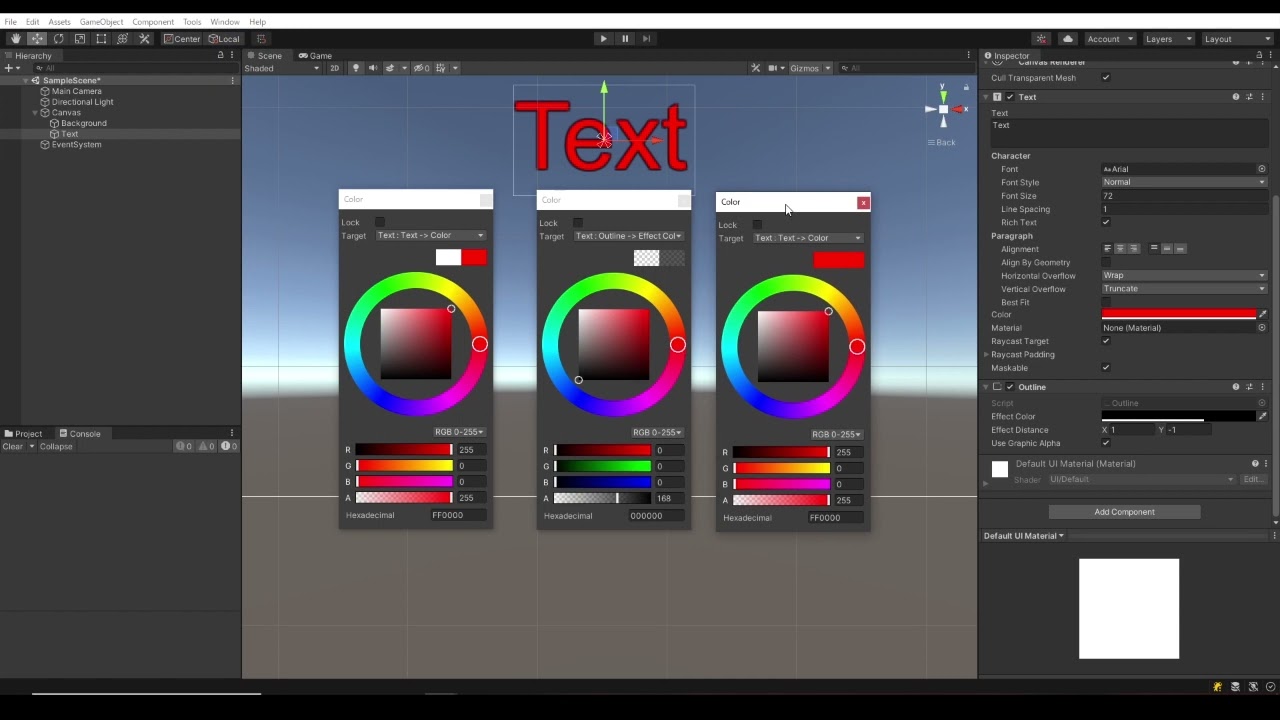1280x720 pixels.
Task: Select the Scale tool in toolbar
Action: pyautogui.click(x=80, y=39)
